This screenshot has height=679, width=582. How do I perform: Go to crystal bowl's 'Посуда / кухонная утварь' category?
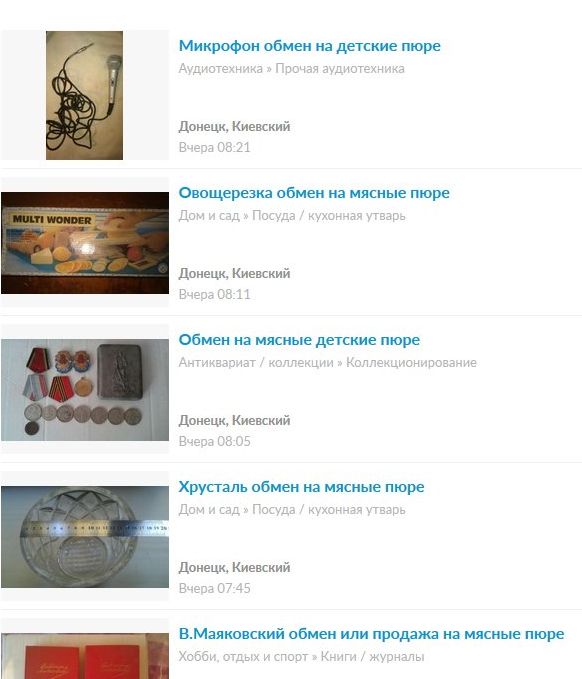[329, 509]
